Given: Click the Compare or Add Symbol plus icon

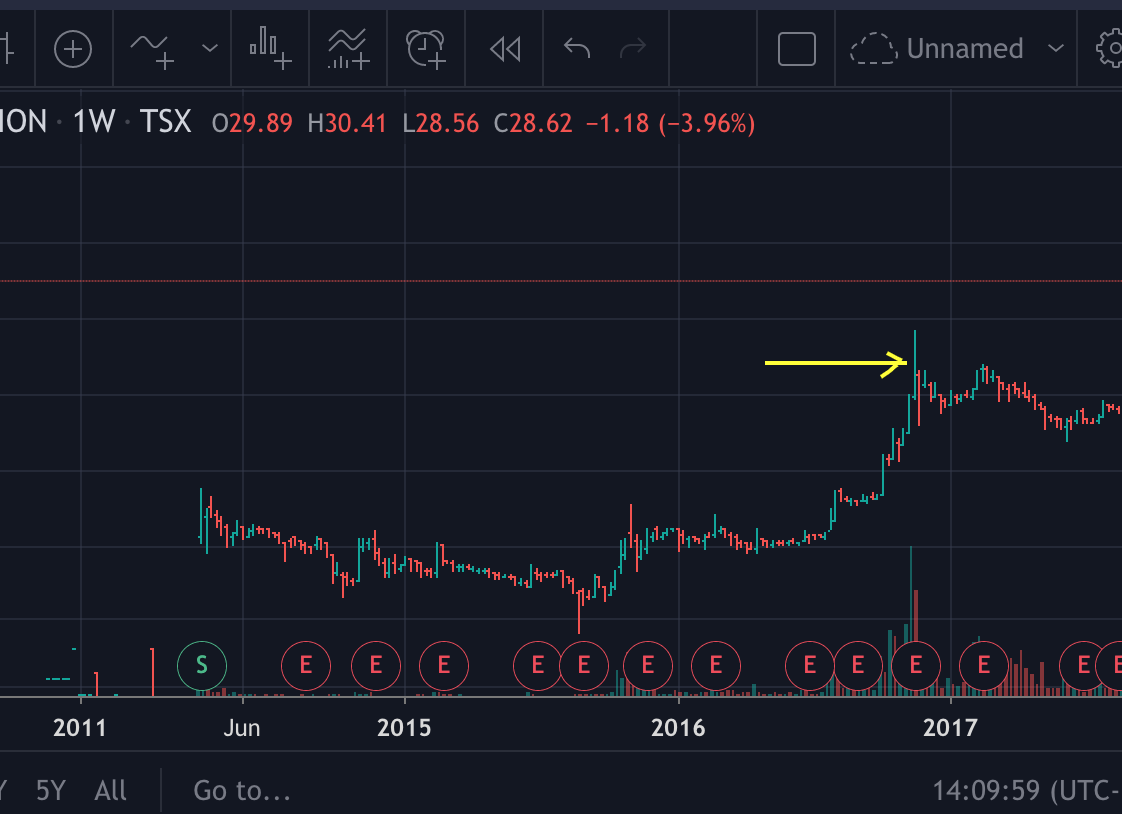Looking at the screenshot, I should pos(73,49).
